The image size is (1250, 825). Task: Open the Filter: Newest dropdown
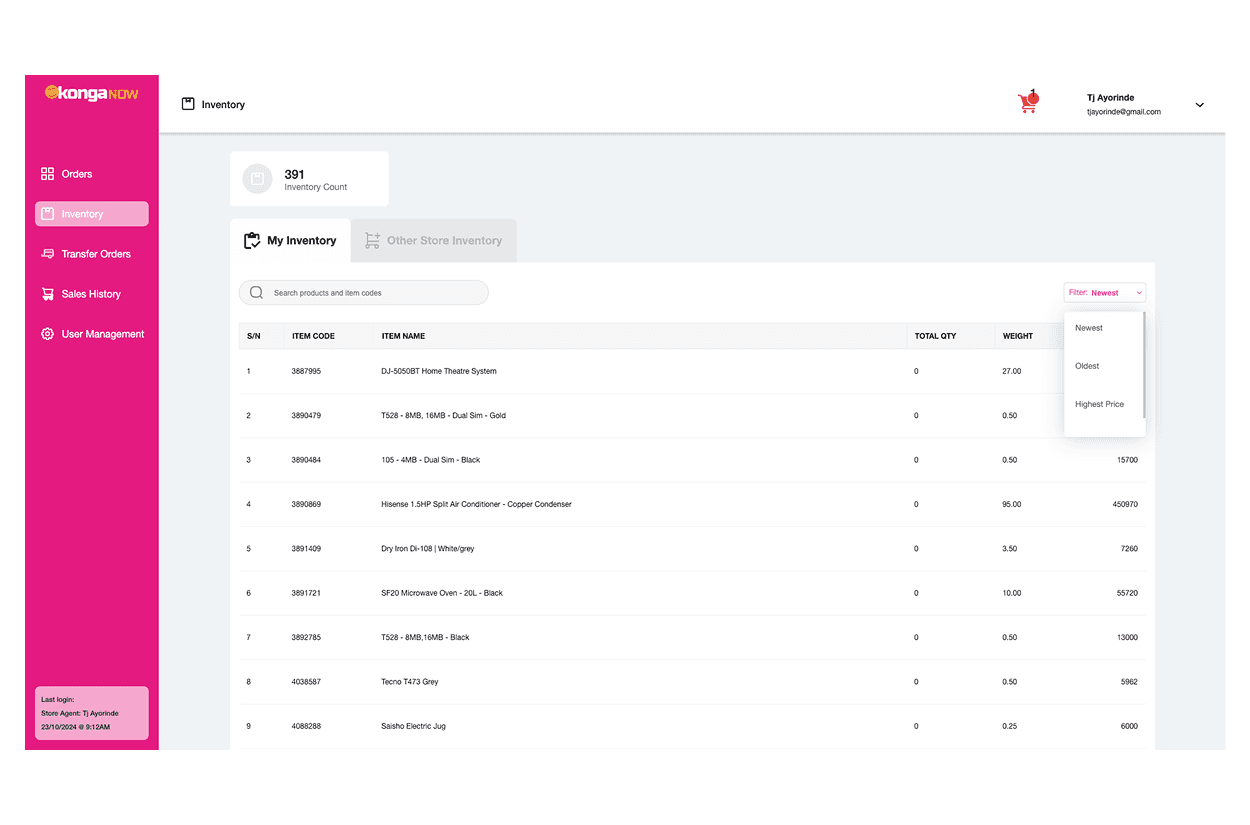coord(1105,293)
